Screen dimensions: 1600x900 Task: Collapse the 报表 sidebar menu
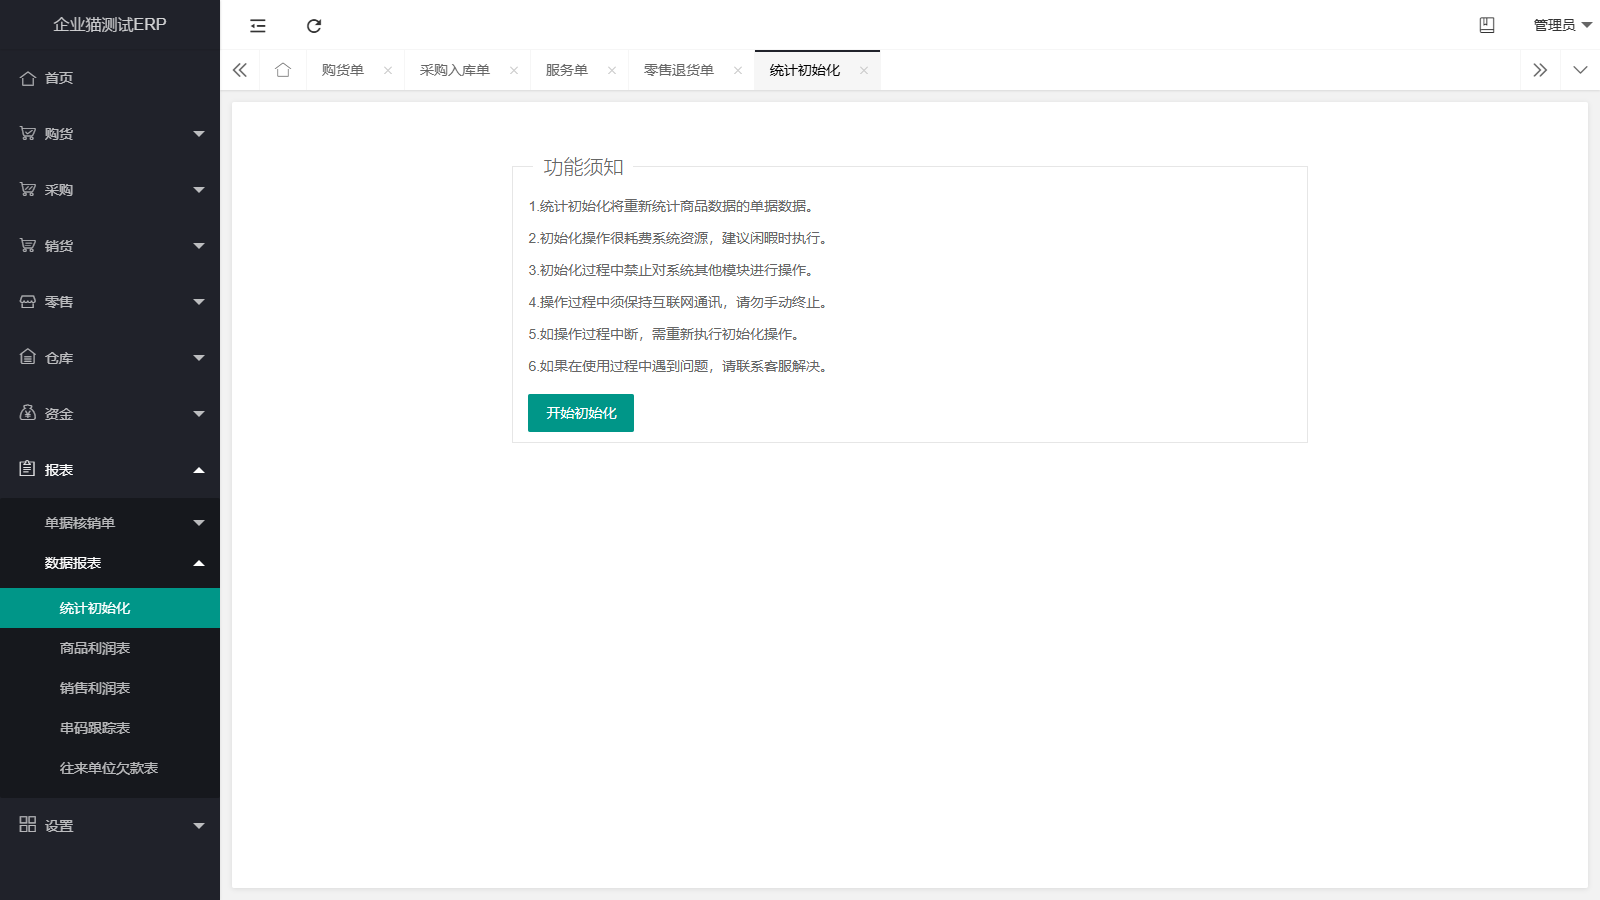pos(109,470)
